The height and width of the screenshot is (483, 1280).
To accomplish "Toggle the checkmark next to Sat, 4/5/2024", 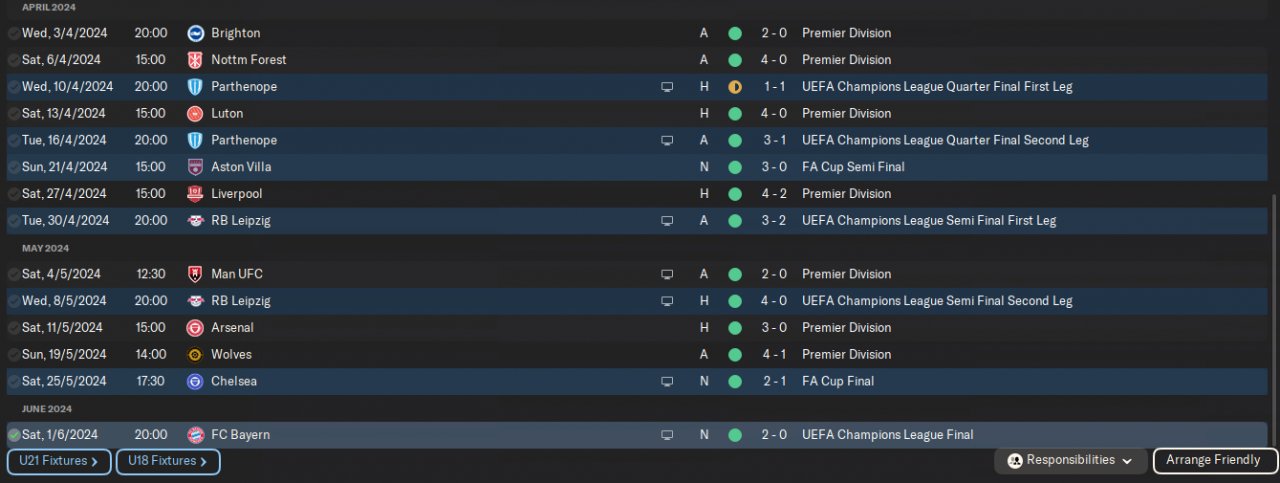I will (13, 274).
